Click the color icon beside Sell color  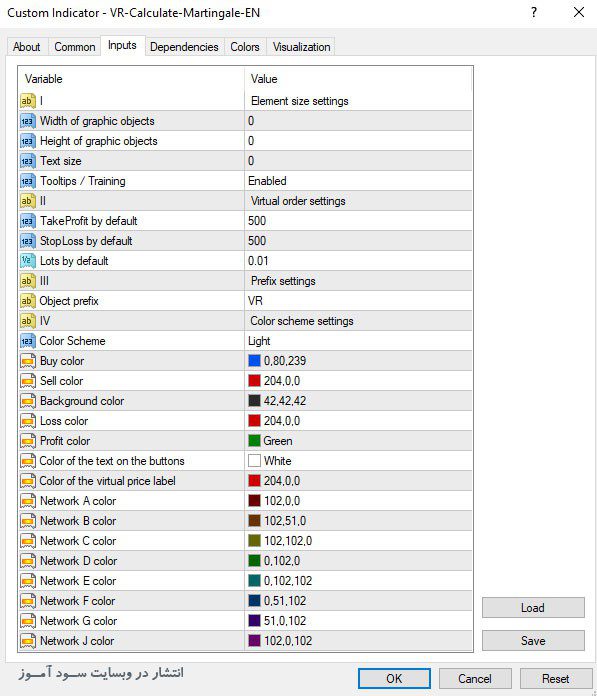pyautogui.click(x=28, y=381)
